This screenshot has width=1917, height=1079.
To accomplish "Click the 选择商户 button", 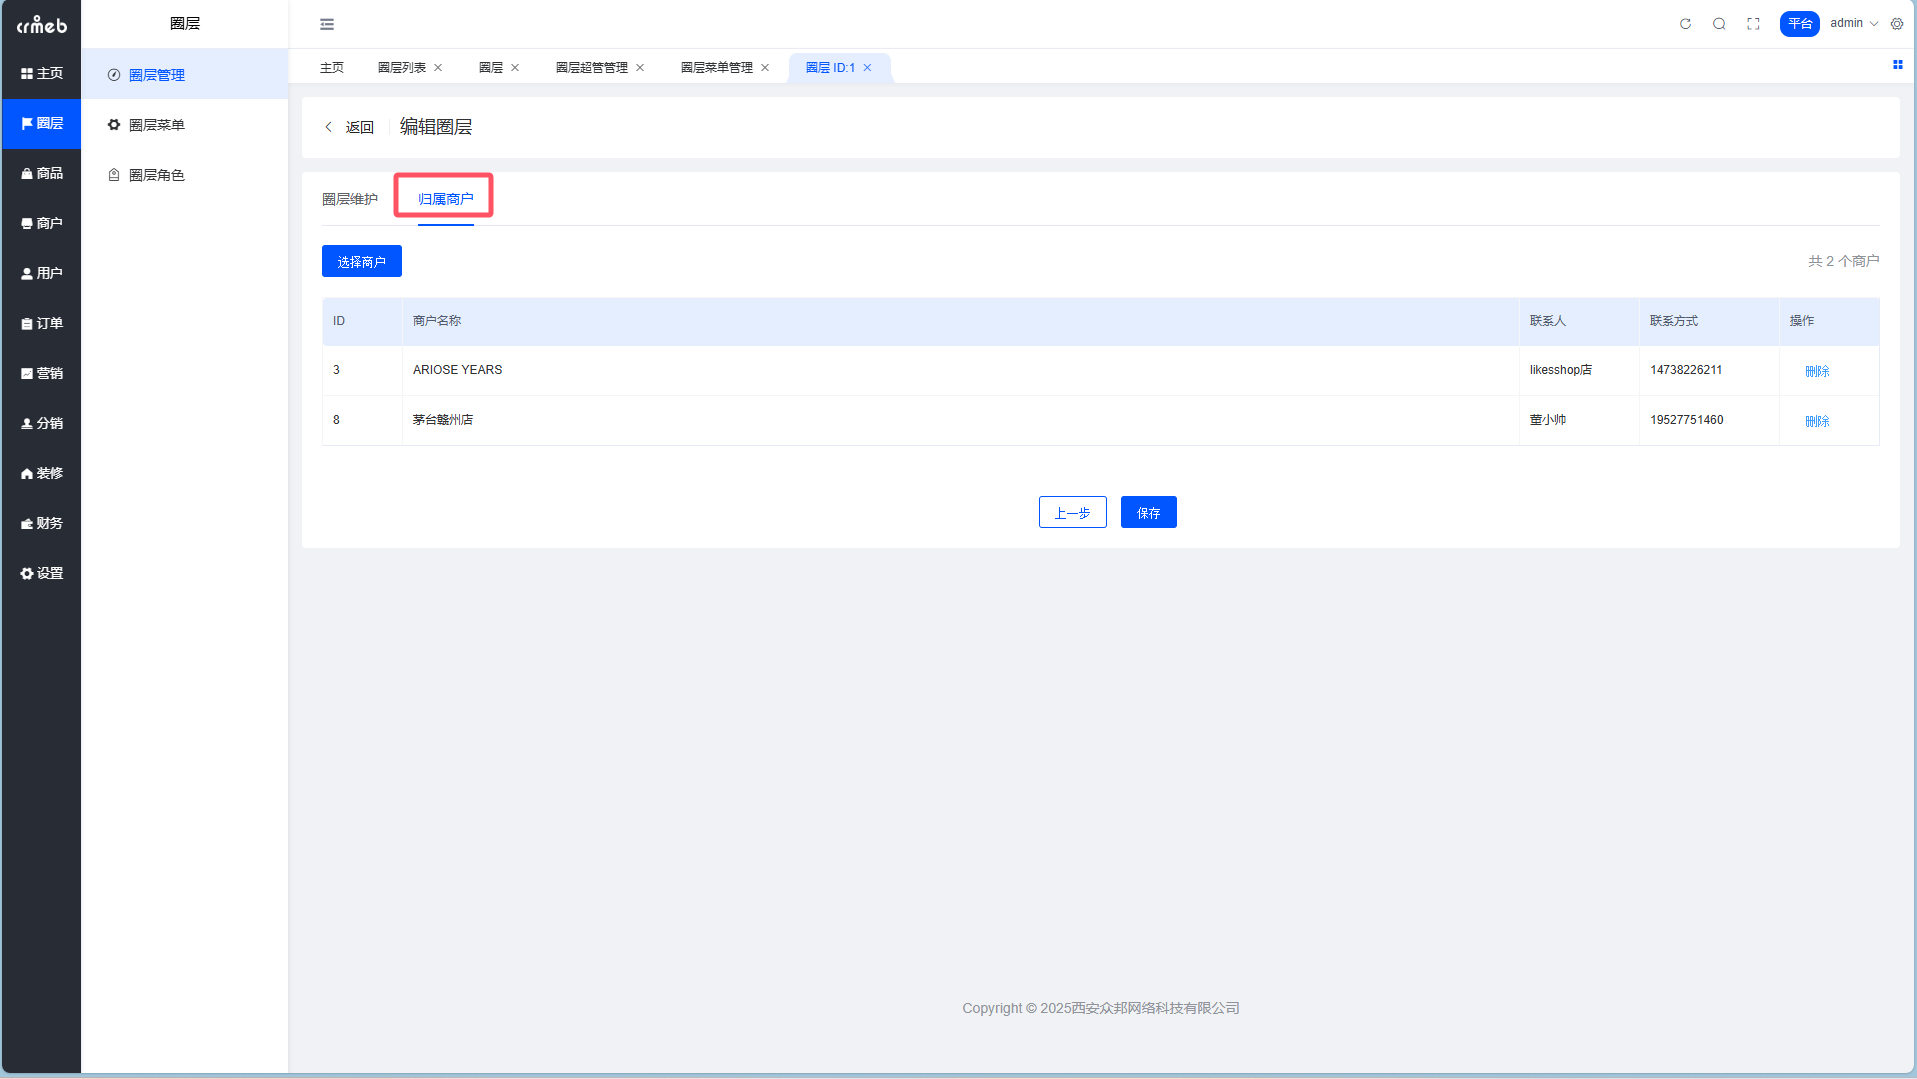I will 361,262.
